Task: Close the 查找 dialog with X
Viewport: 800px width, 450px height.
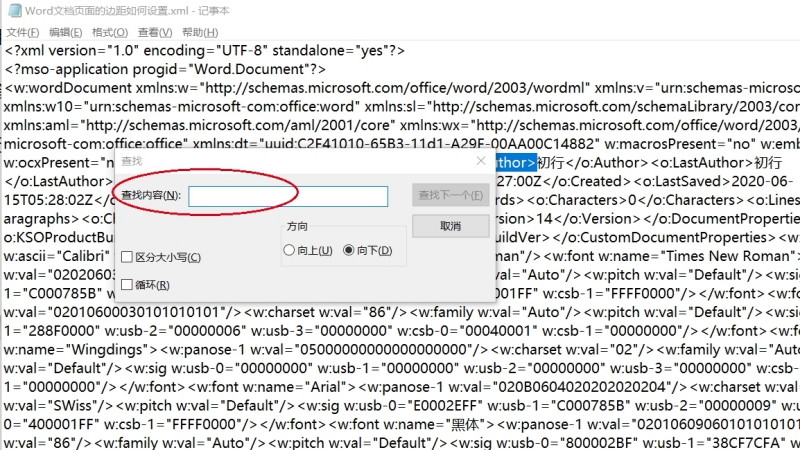Action: click(x=481, y=160)
